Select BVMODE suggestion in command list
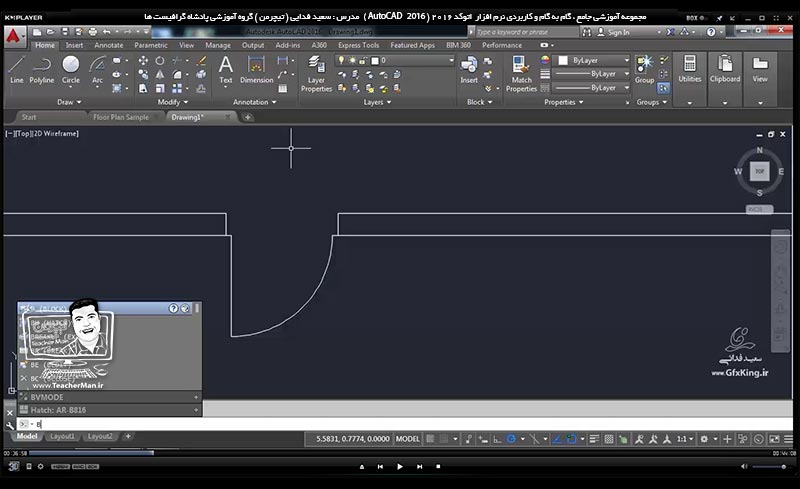Screen dimensions: 800x489 pyautogui.click(x=110, y=397)
